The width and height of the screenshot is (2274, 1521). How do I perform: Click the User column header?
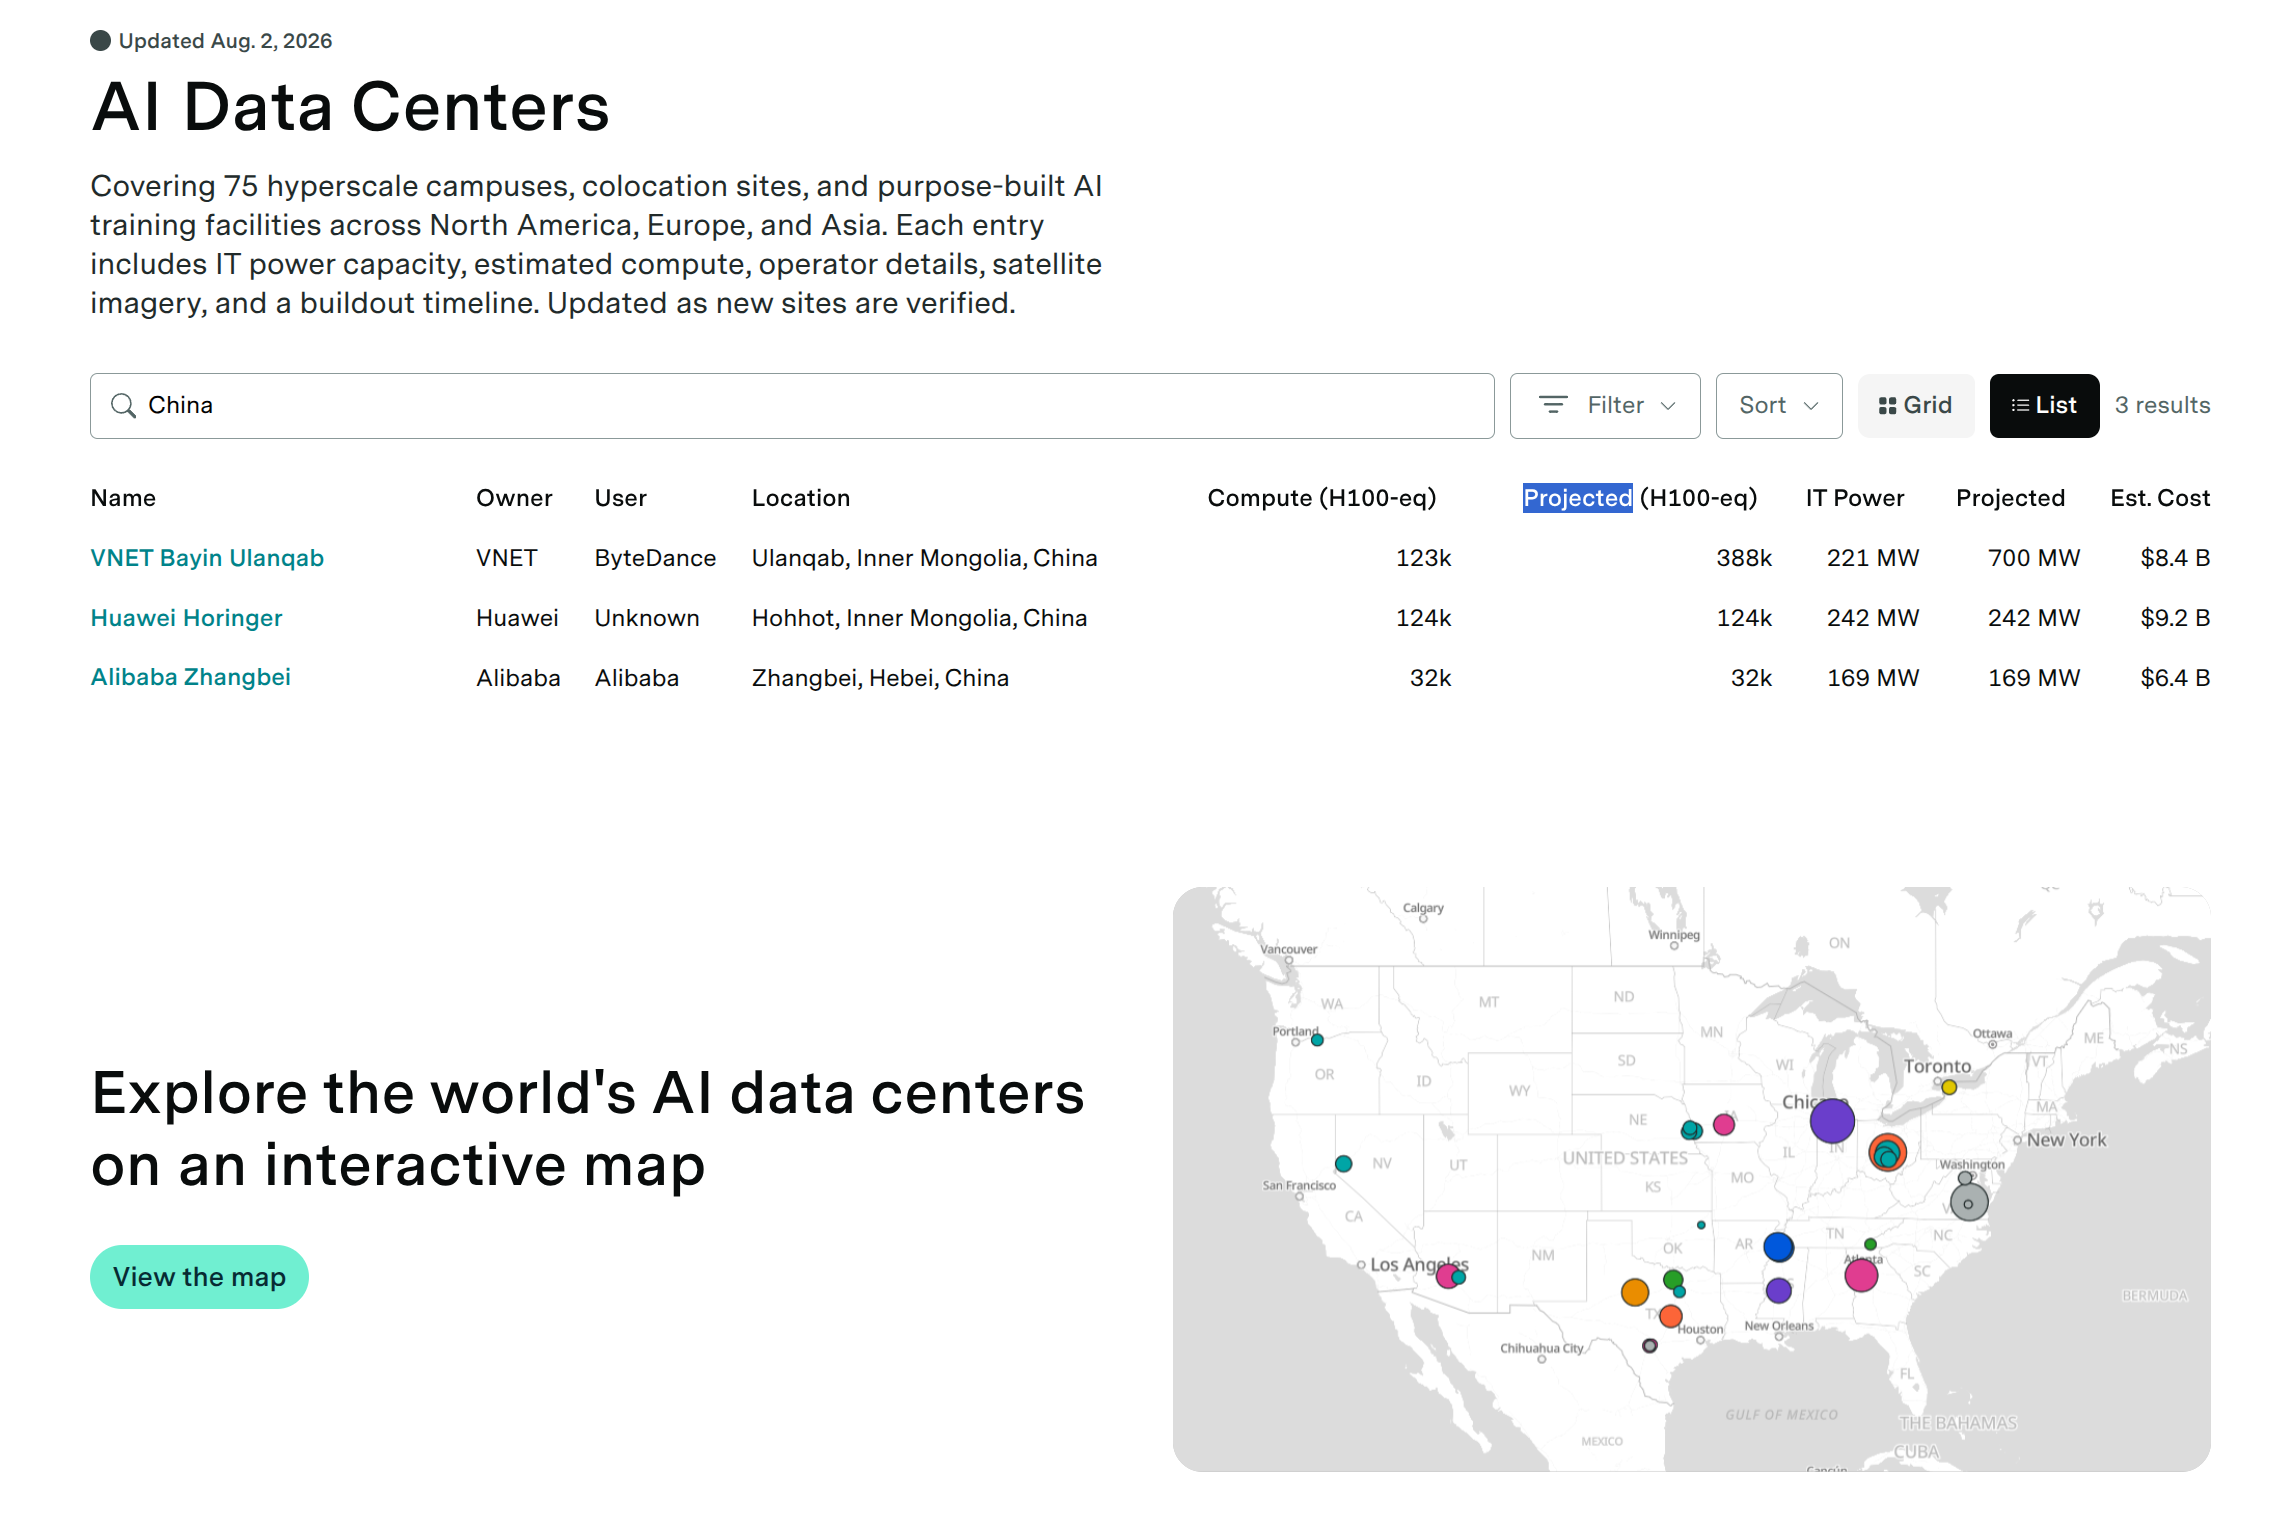[621, 498]
